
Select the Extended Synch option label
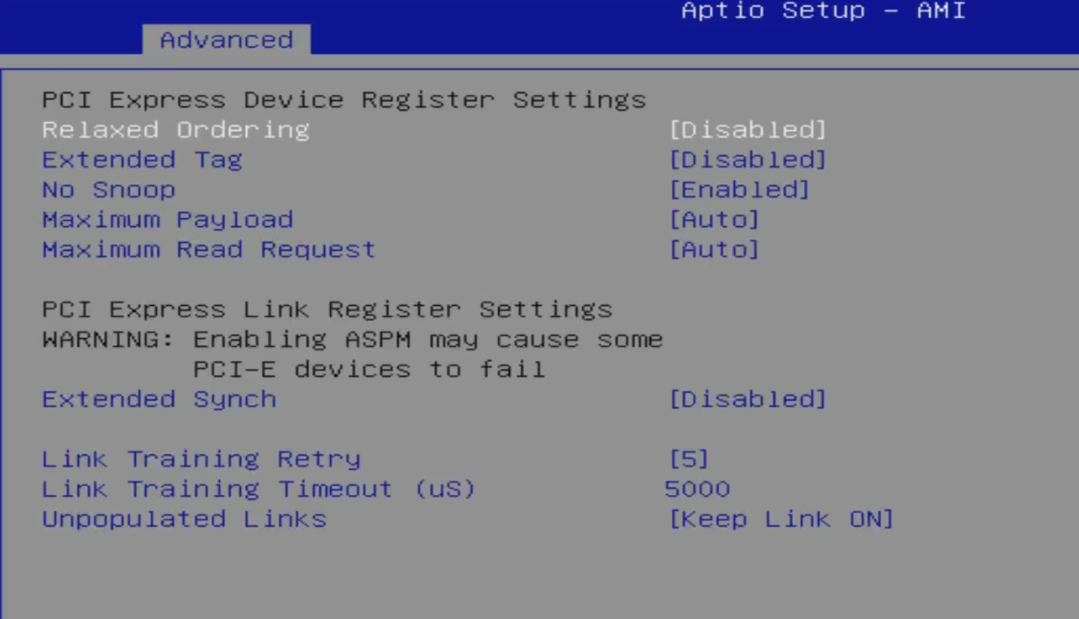pyautogui.click(x=159, y=400)
